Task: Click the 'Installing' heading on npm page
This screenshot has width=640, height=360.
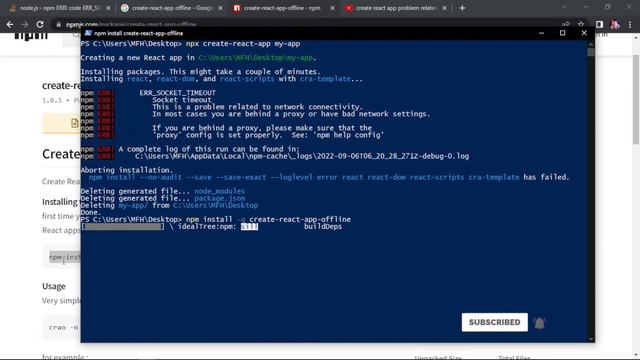Action: pyautogui.click(x=60, y=202)
